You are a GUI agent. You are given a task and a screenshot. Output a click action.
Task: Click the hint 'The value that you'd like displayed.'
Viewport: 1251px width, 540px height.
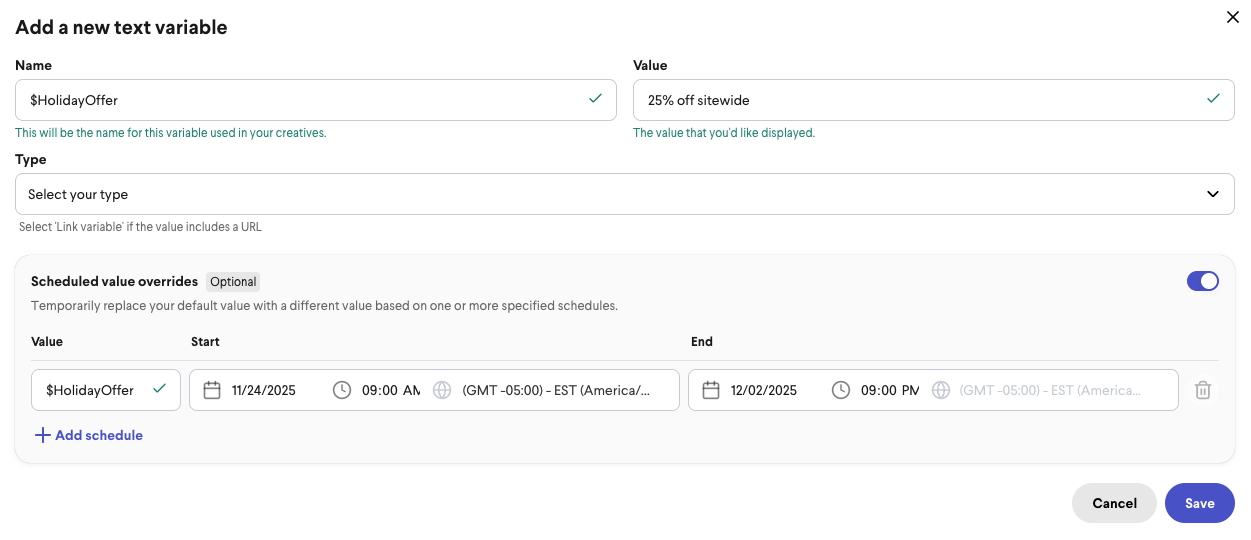click(724, 133)
